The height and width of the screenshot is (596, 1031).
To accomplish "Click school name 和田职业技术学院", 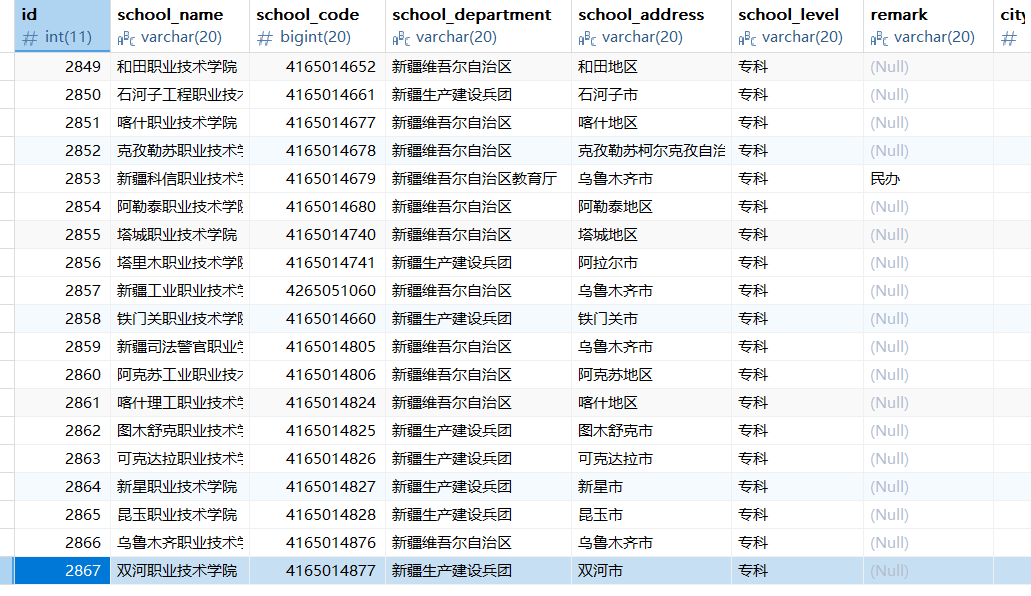I will click(180, 66).
